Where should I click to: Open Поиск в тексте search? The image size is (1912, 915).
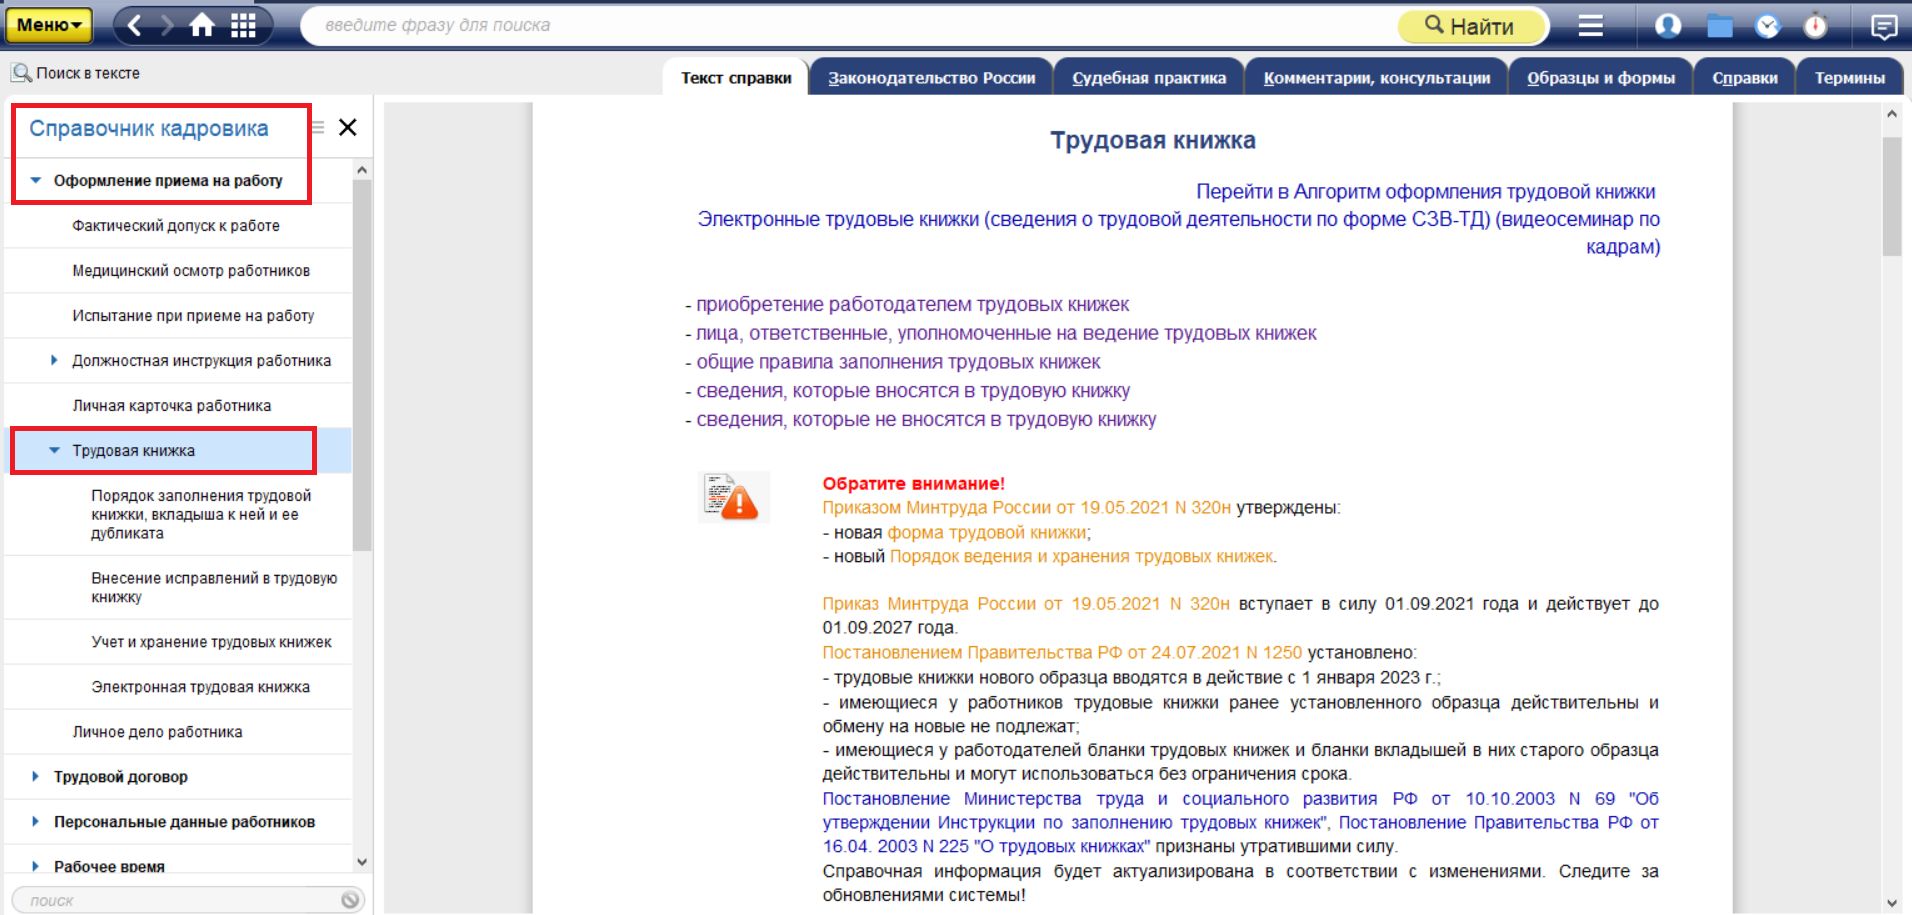click(x=76, y=73)
